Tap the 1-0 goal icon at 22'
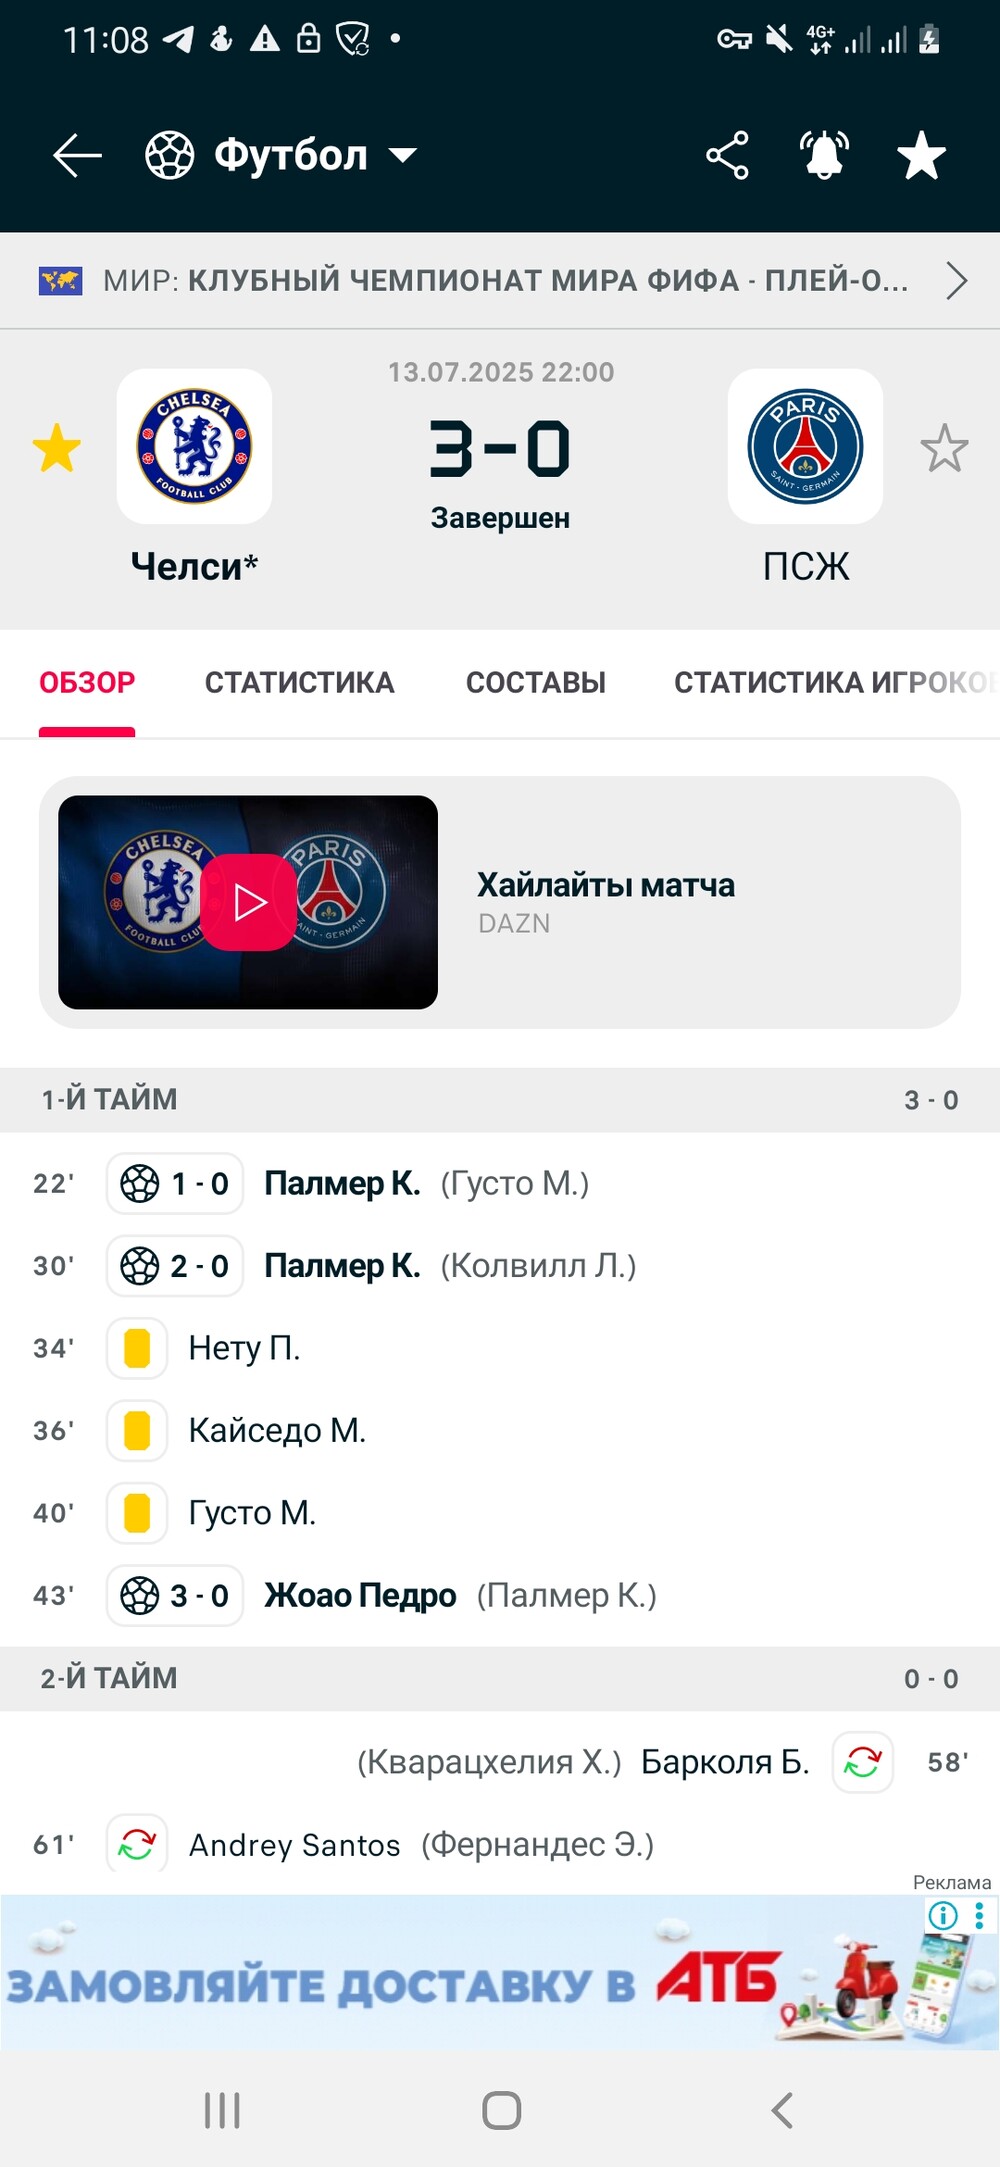The width and height of the screenshot is (1000, 2167). tap(175, 1184)
